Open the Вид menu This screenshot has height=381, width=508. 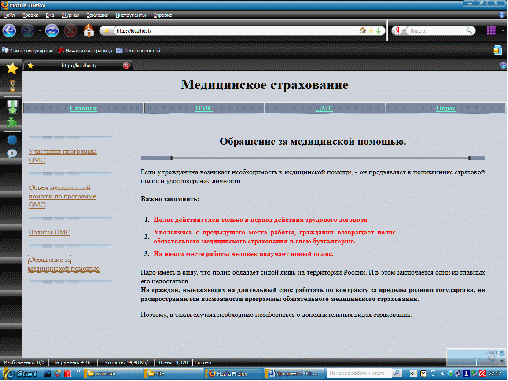pos(50,15)
